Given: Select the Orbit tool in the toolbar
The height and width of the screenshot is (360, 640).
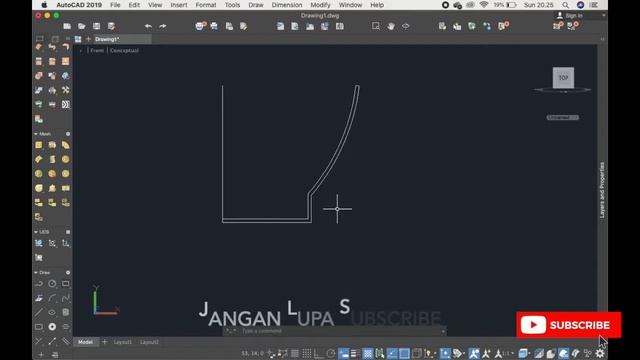Looking at the screenshot, I should [x=406, y=26].
